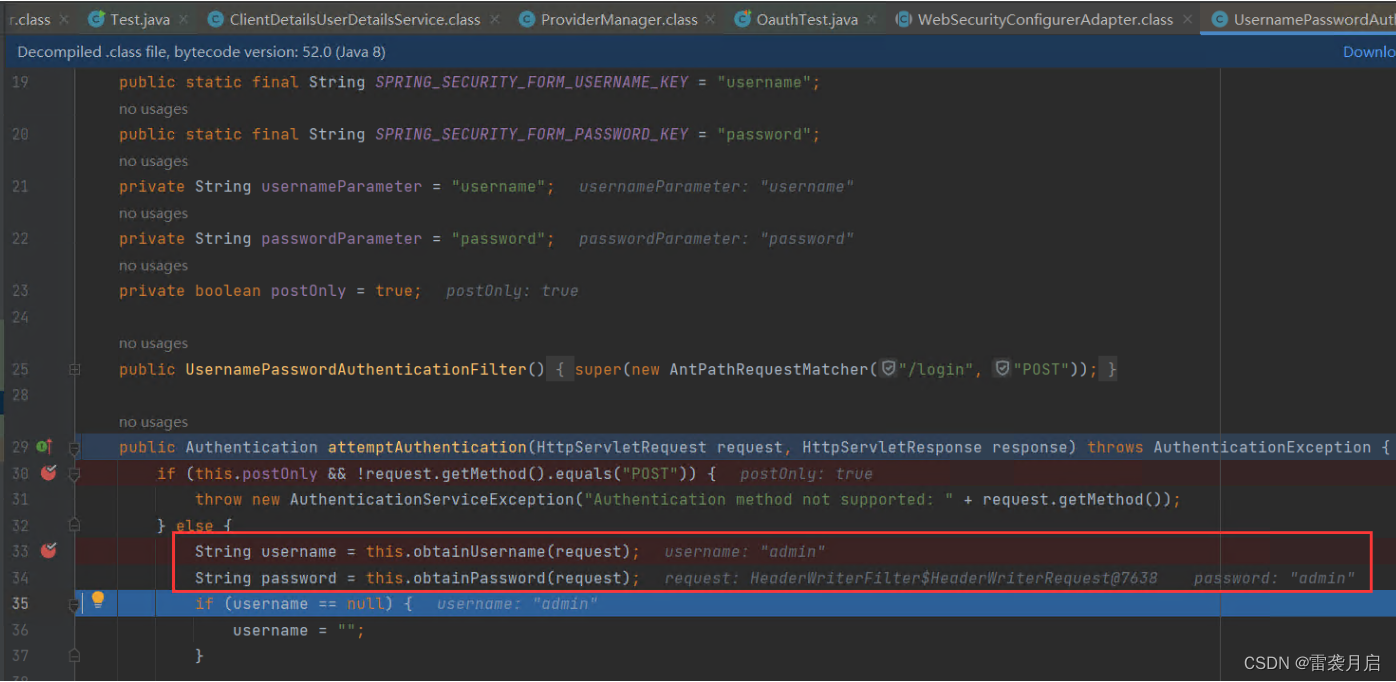Click the small icon before "/login" on line 25
Viewport: 1396px width, 682px height.
coord(888,368)
